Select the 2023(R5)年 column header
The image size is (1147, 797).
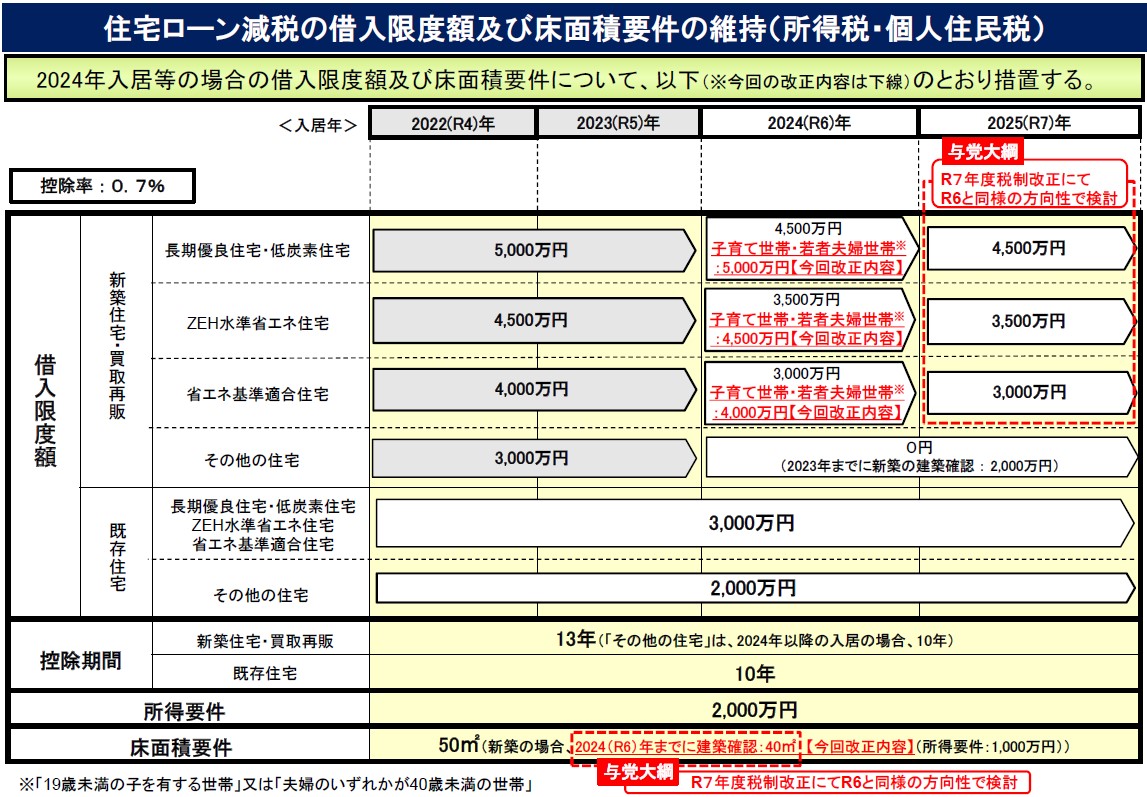618,123
